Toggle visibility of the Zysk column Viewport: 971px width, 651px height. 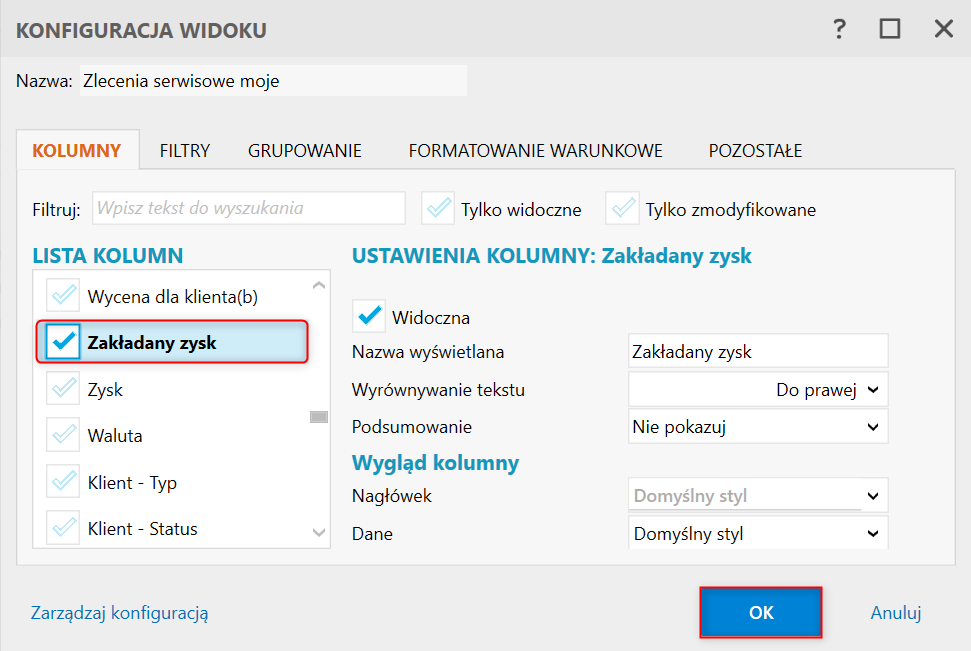pos(64,390)
